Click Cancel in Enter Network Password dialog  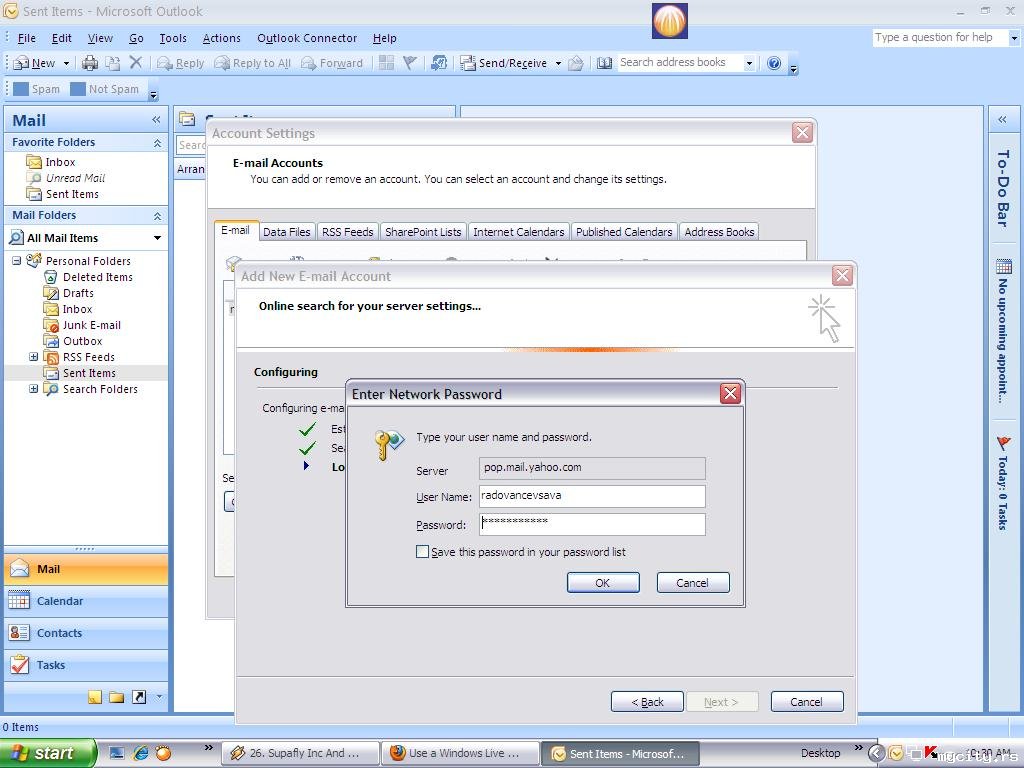(x=692, y=583)
